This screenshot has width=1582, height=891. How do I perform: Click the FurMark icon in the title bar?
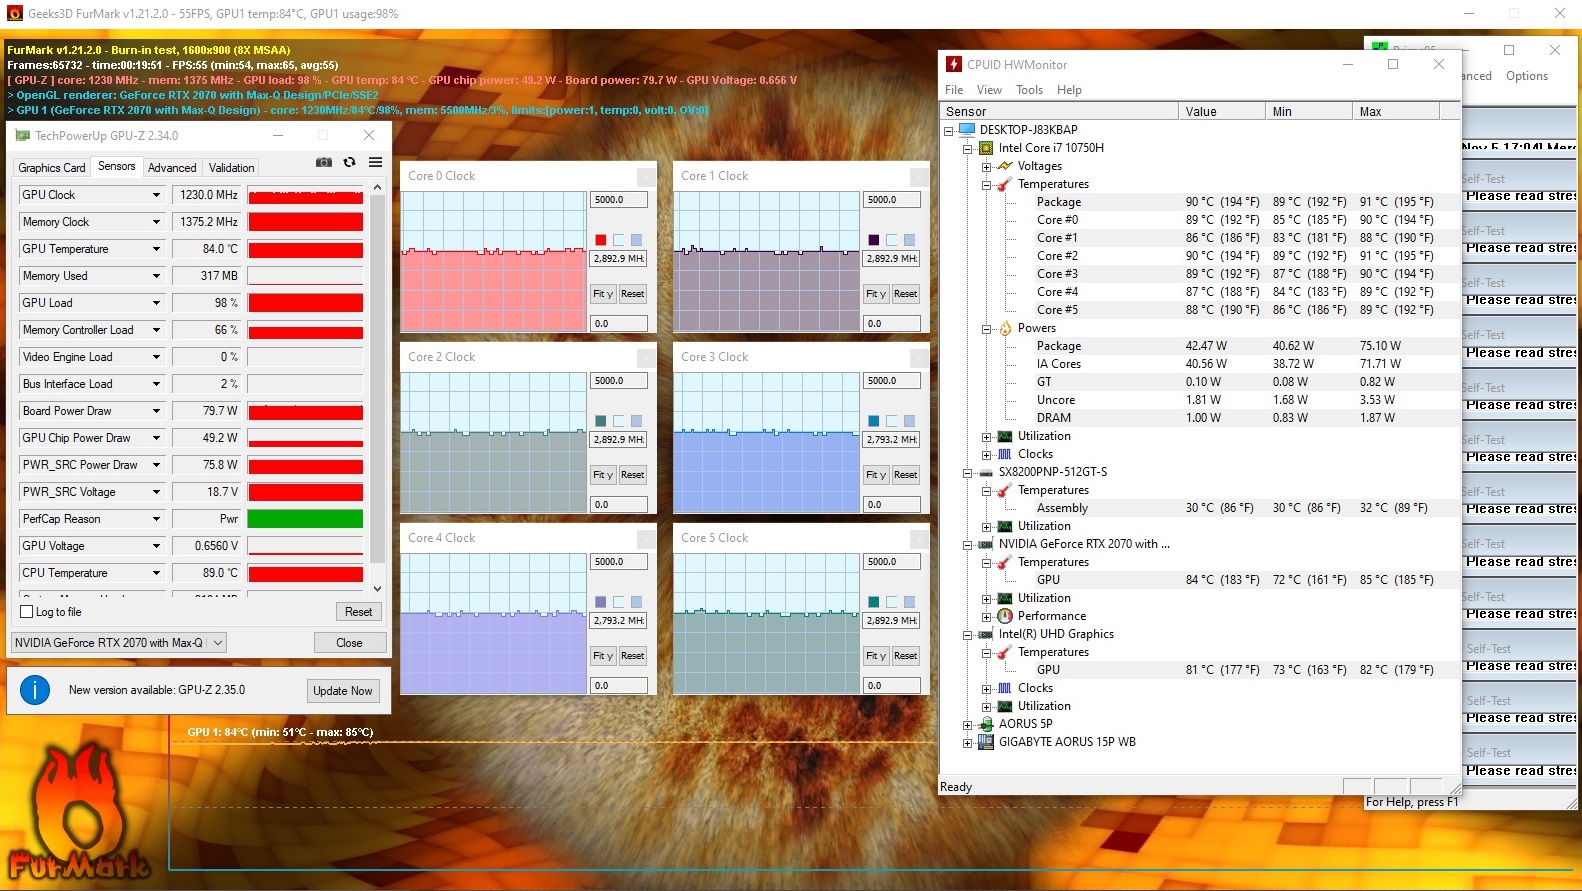(14, 14)
